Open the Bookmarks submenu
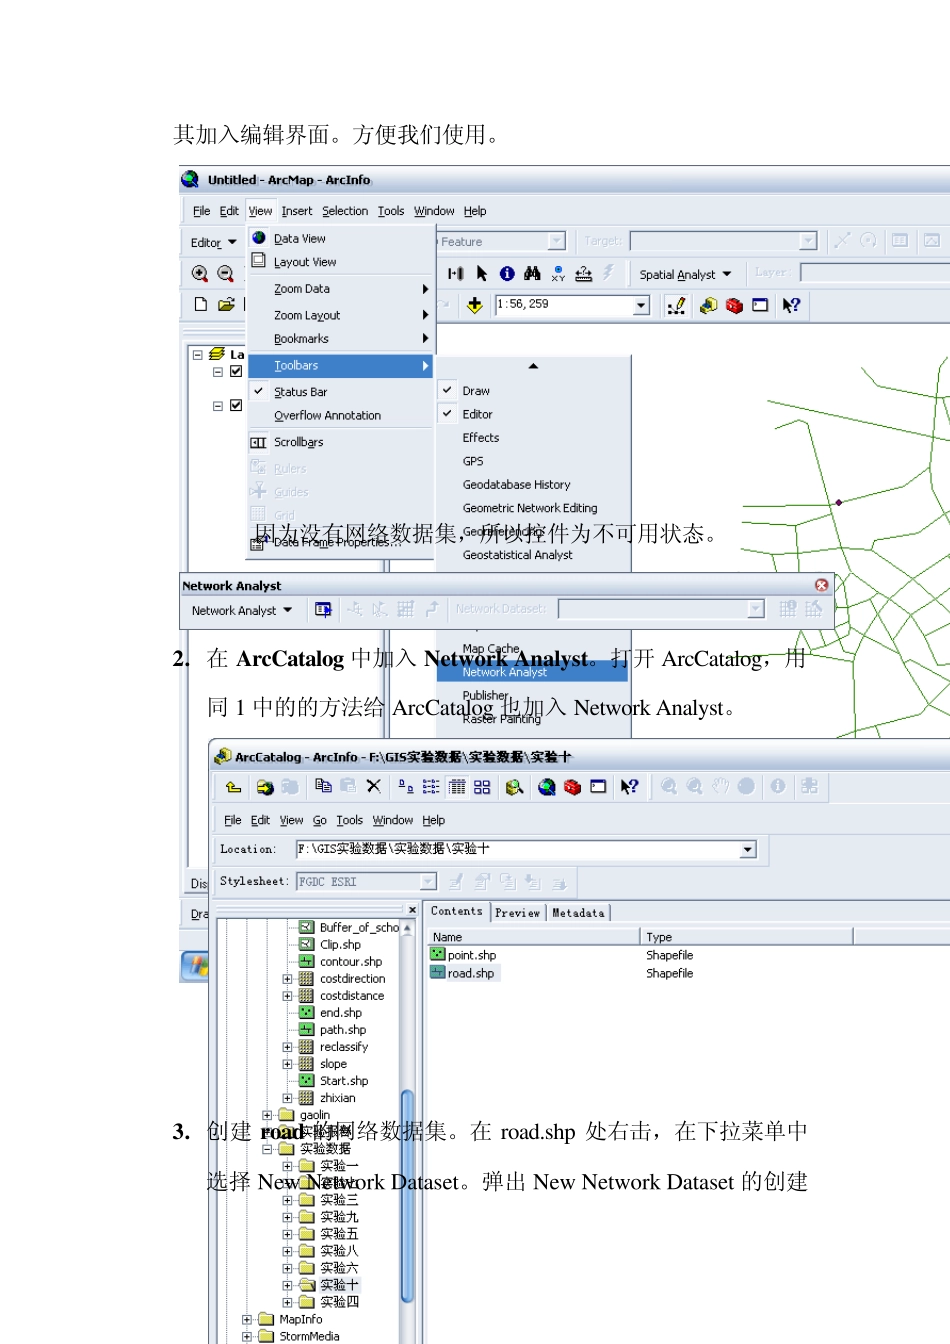Screen dimensions: 950x1344 (341, 339)
